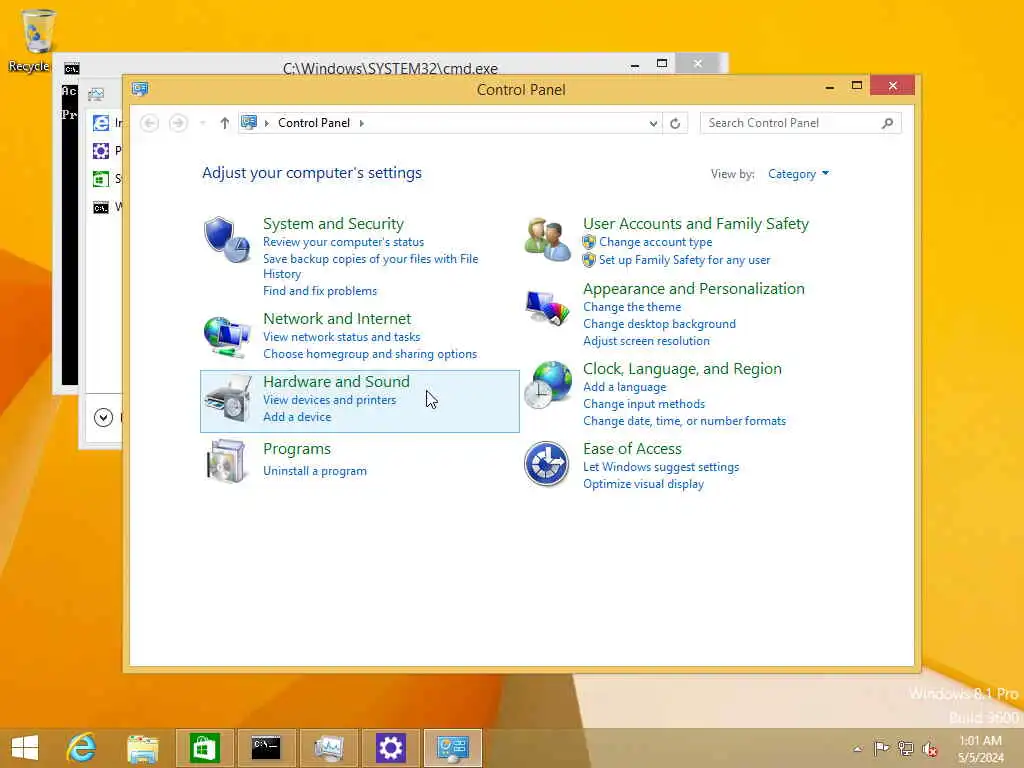Open Let Windows suggest settings
This screenshot has height=768, width=1024.
[x=661, y=467]
